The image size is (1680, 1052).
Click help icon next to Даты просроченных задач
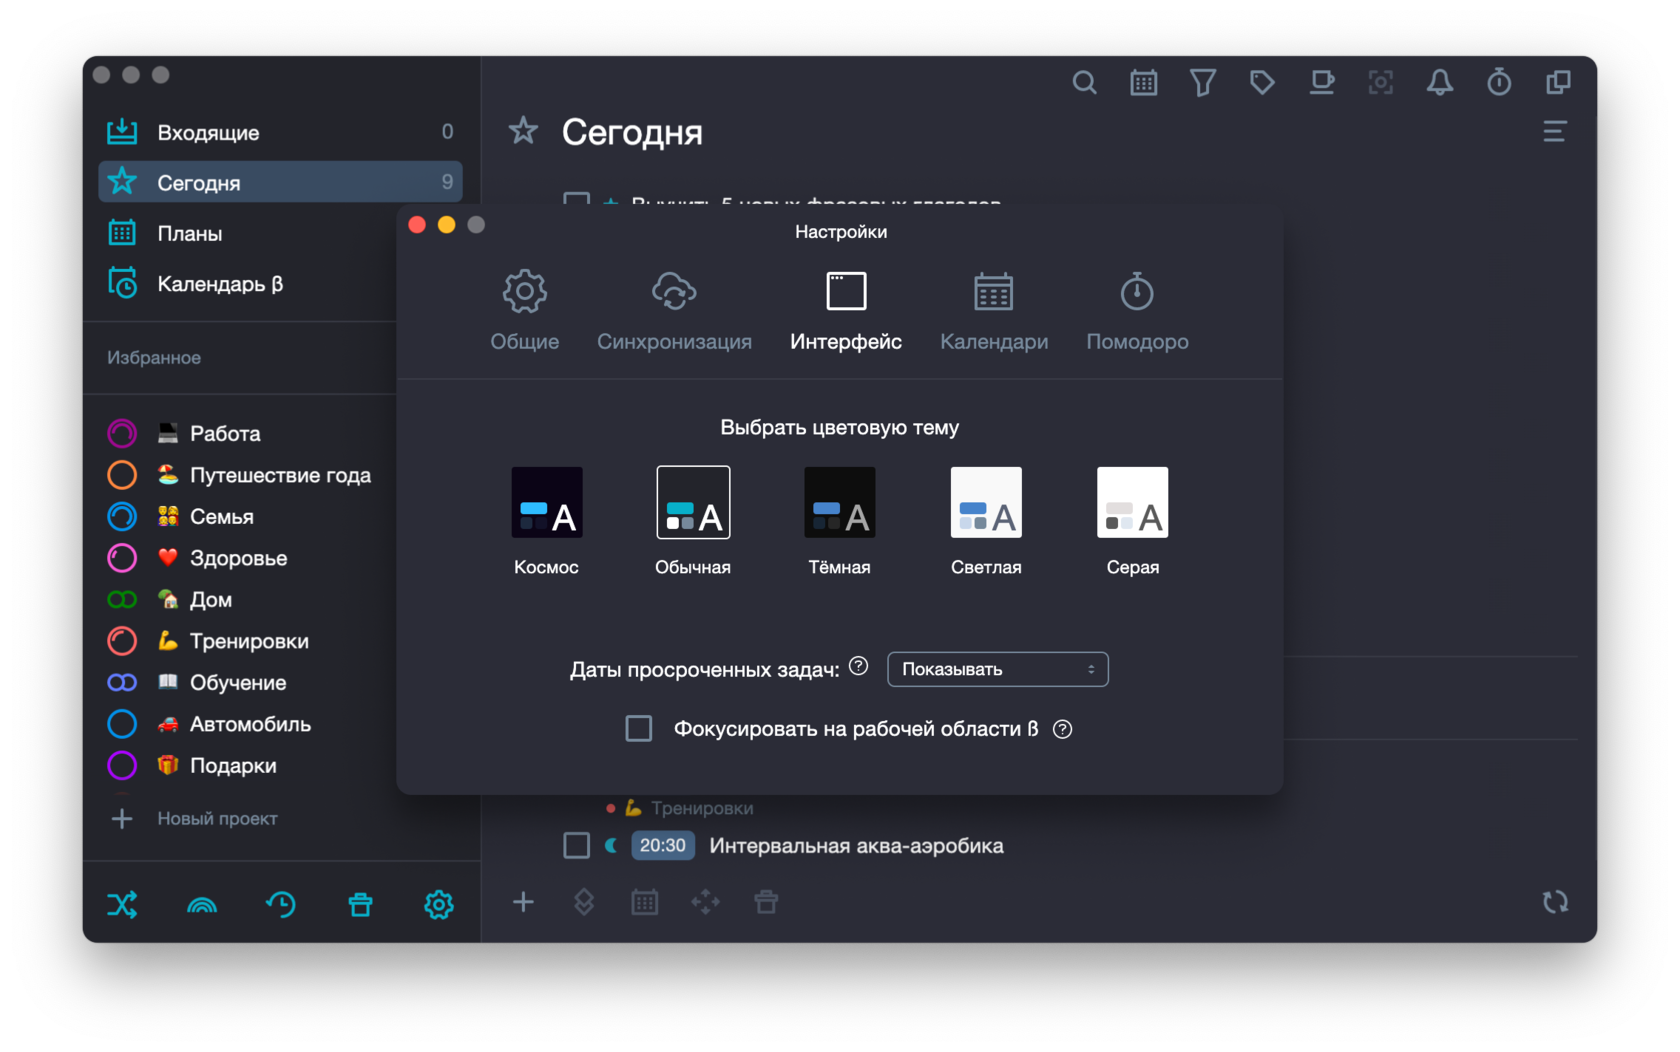pyautogui.click(x=858, y=666)
